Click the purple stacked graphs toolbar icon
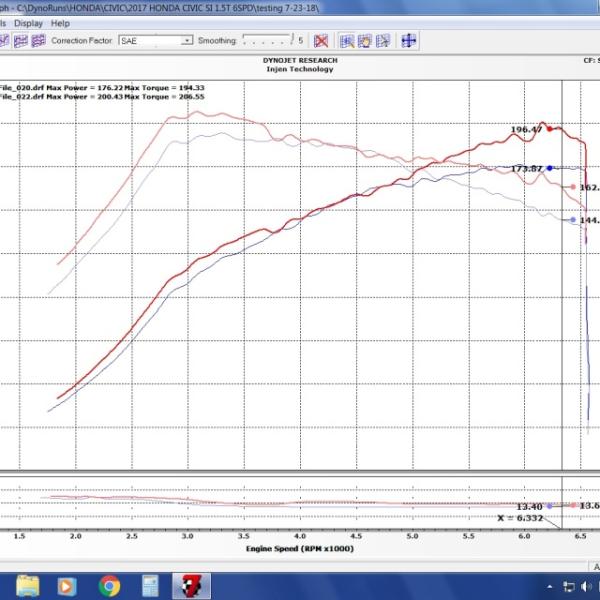The image size is (600, 600). click(x=38, y=41)
